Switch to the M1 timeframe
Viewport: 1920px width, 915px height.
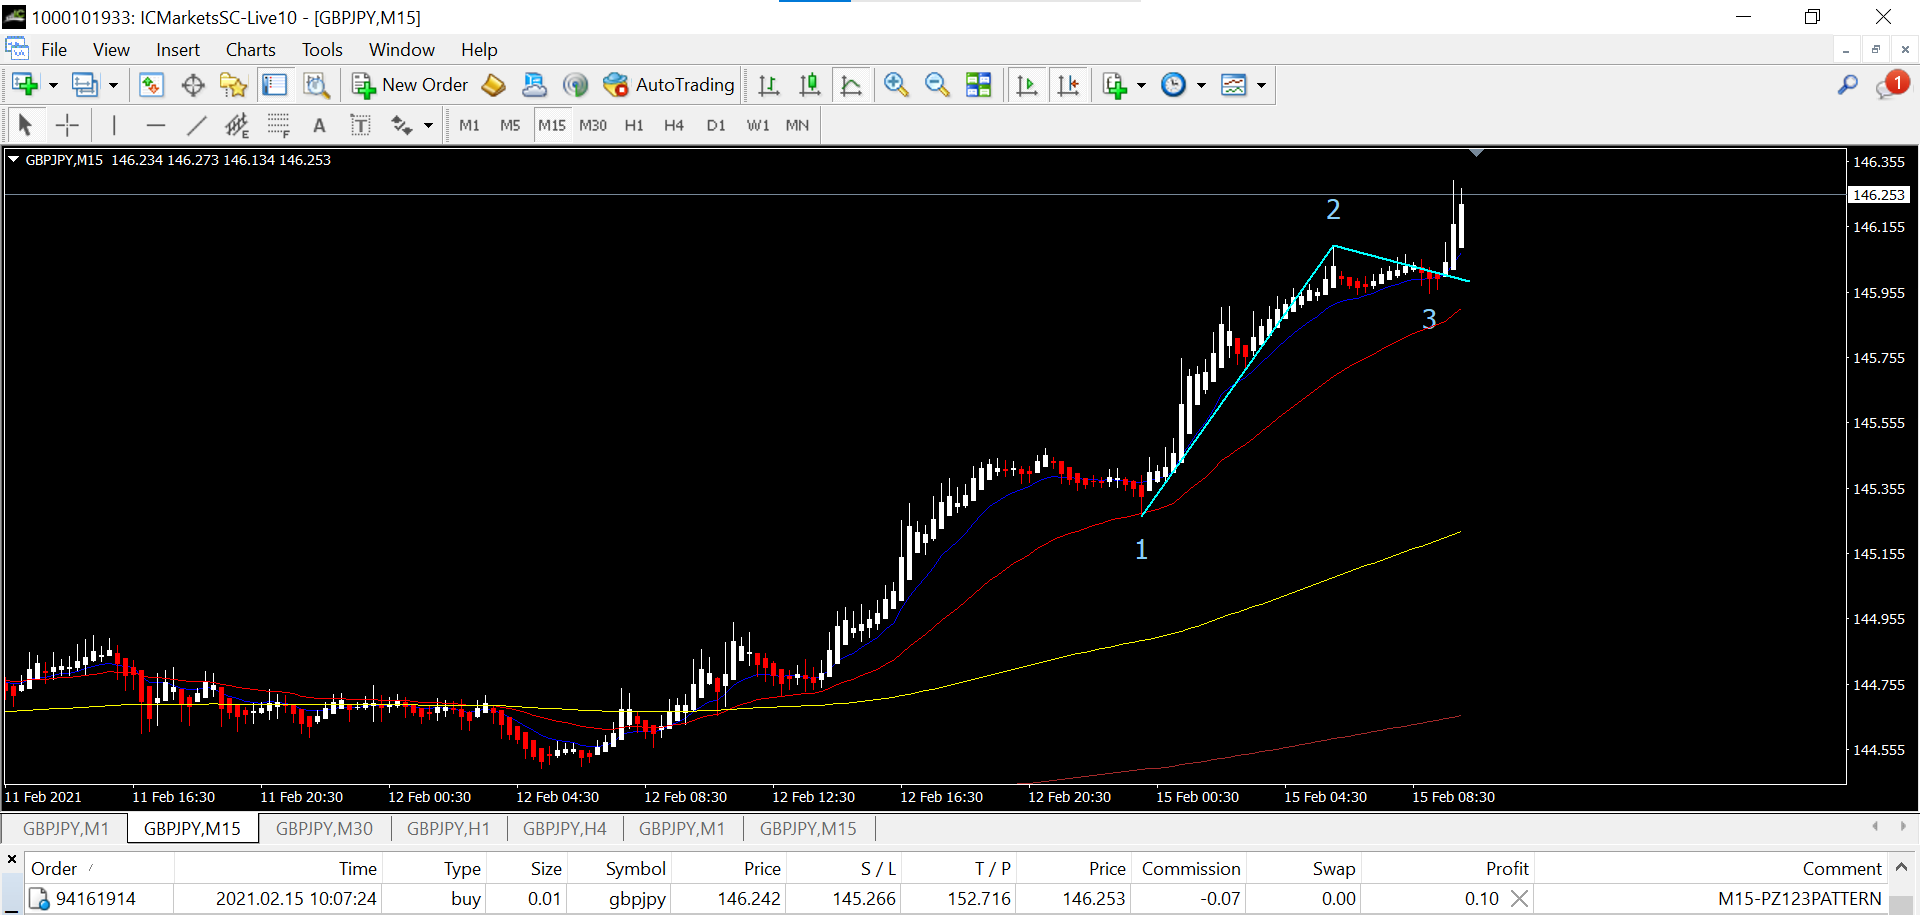(469, 125)
